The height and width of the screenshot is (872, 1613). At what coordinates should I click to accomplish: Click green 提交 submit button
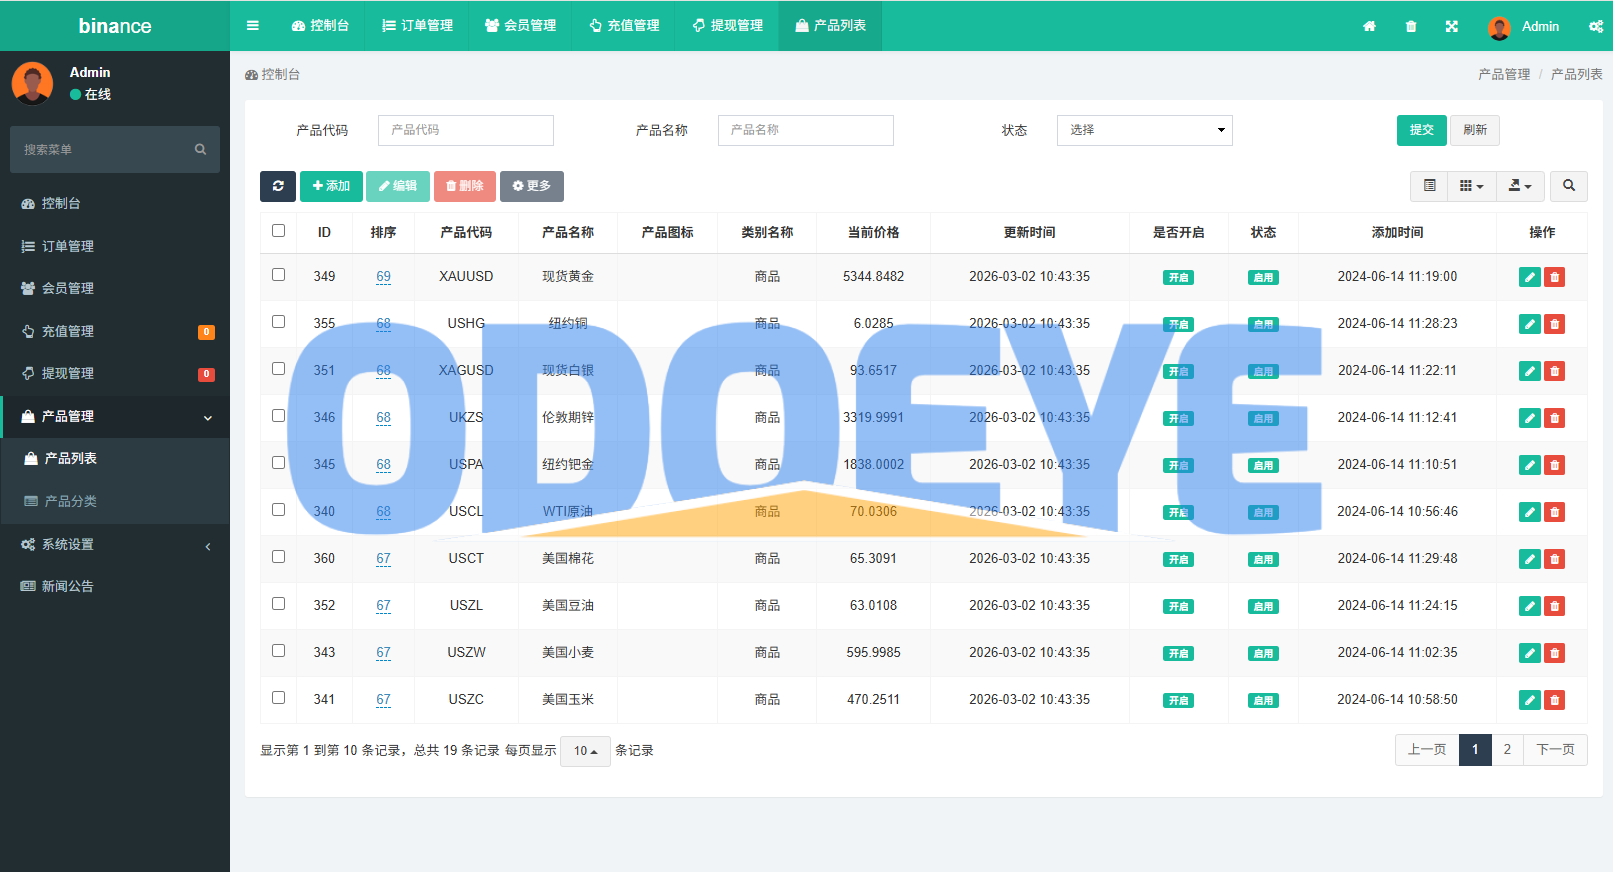tap(1422, 130)
